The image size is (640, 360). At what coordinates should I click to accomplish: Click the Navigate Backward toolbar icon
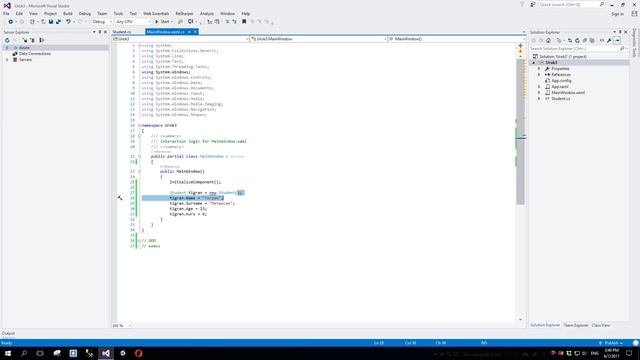click(10, 22)
